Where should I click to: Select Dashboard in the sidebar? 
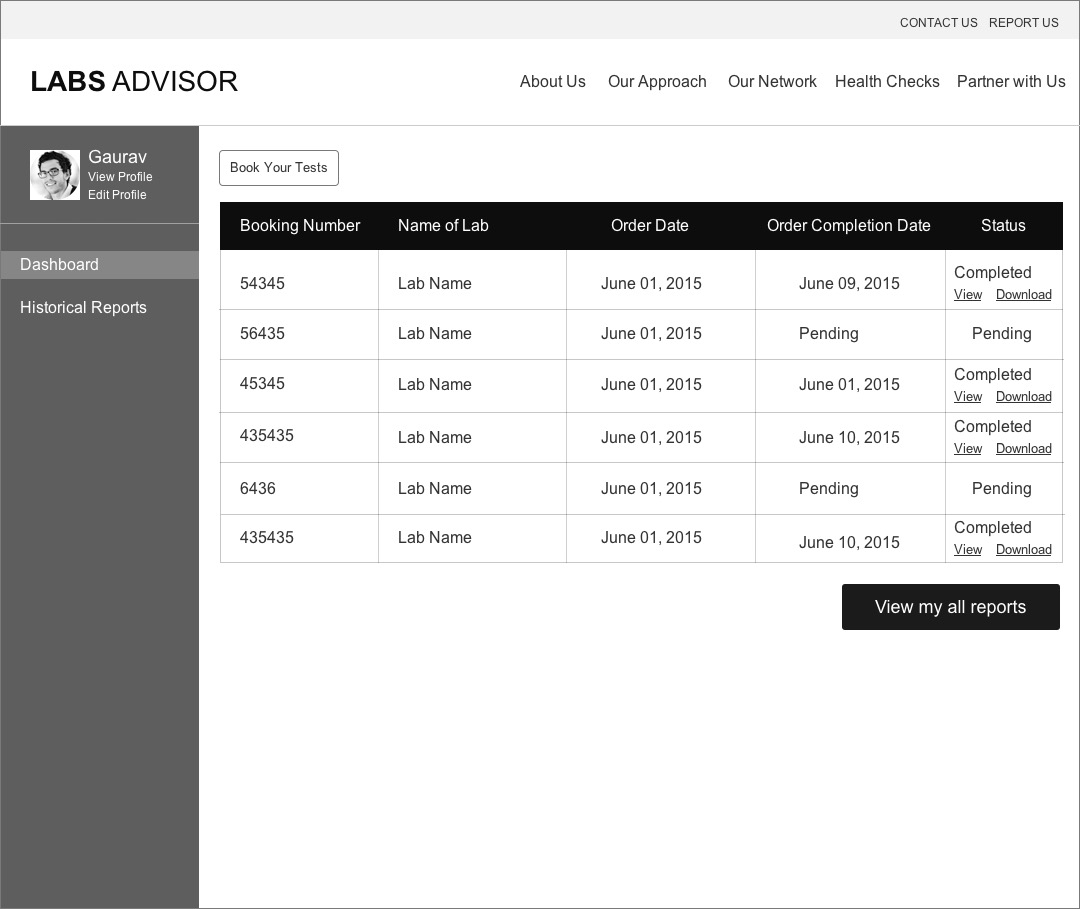coord(60,265)
